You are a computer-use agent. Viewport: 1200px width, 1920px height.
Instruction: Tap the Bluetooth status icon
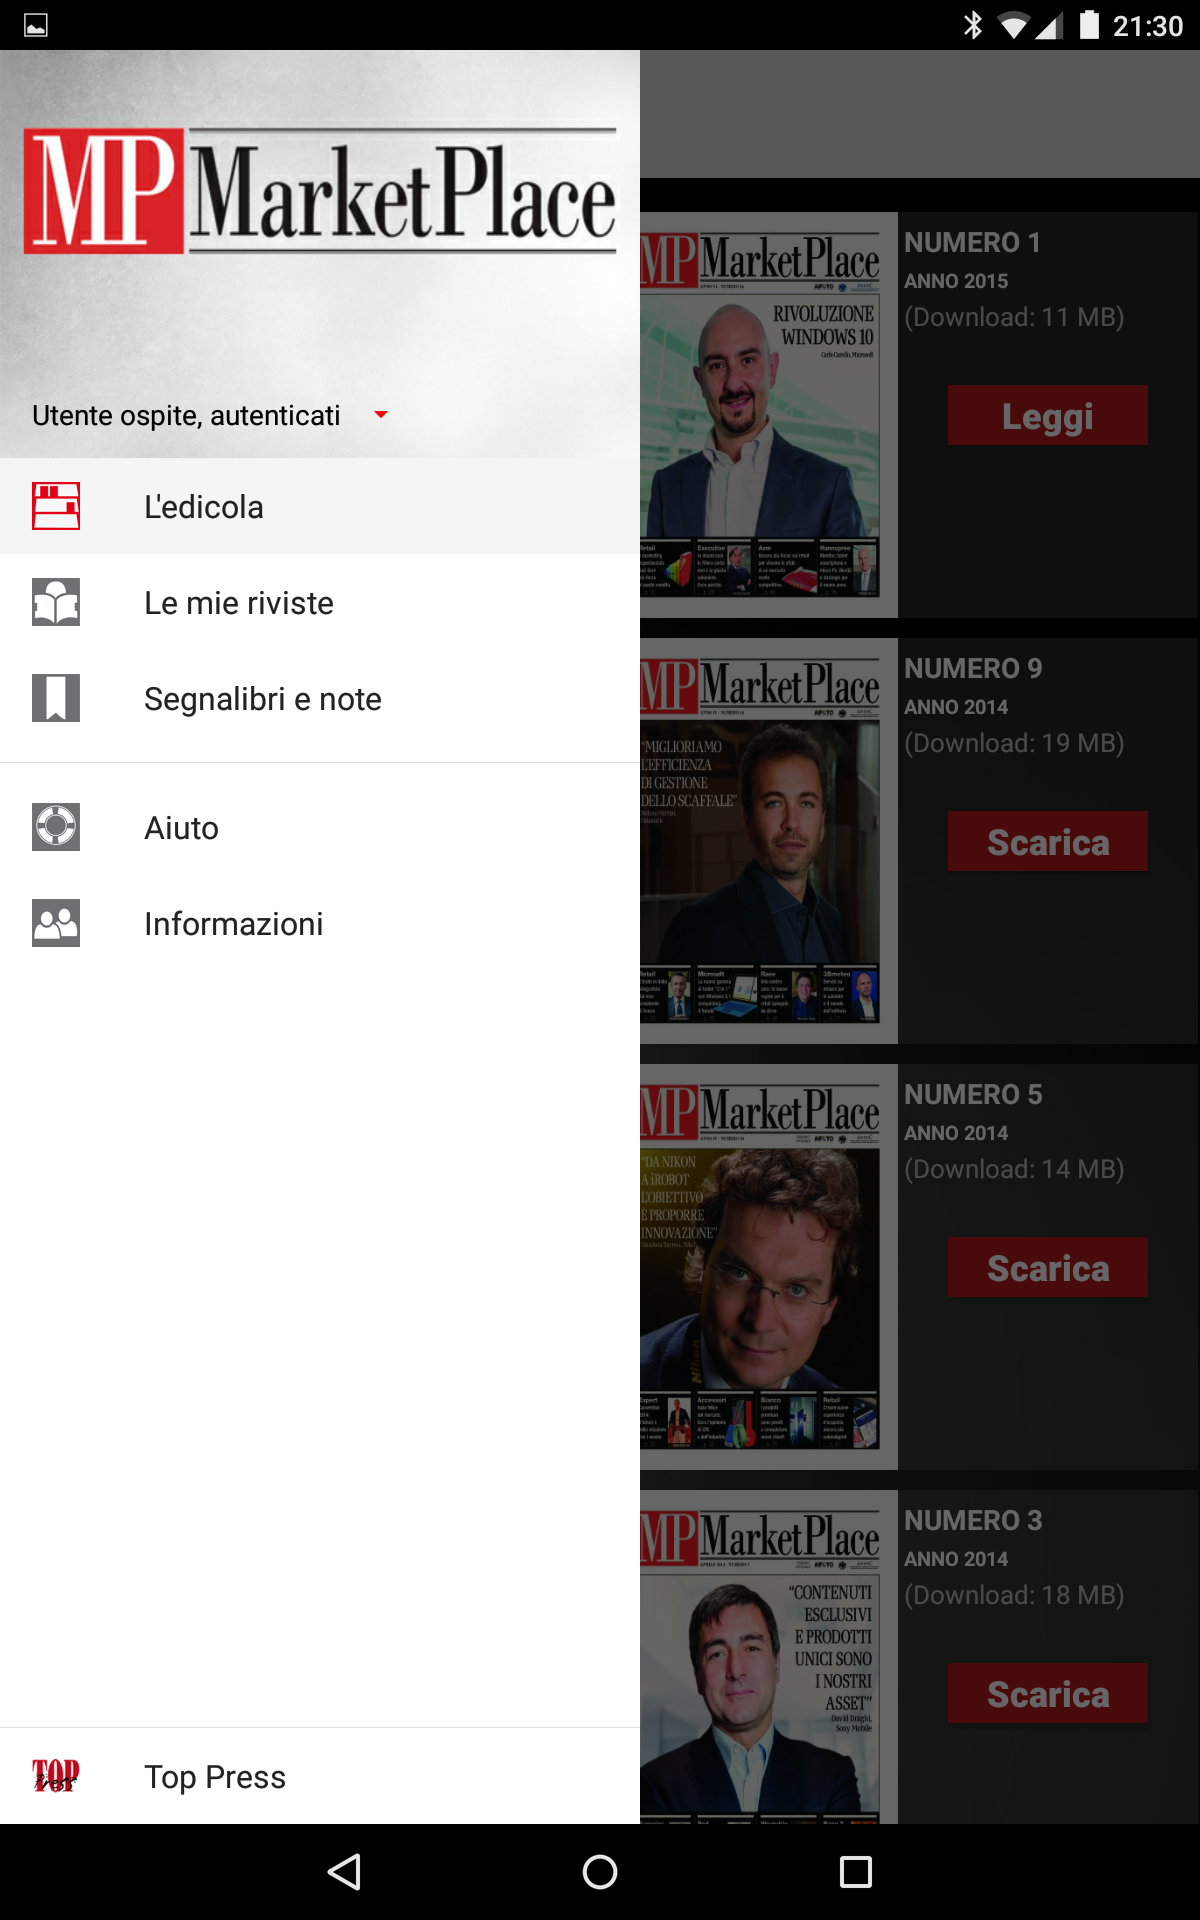[x=973, y=25]
